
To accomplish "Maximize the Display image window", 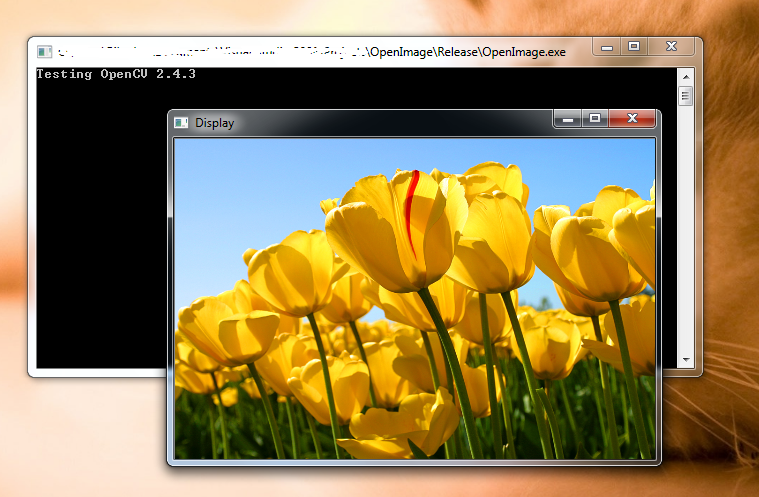I will 595,119.
